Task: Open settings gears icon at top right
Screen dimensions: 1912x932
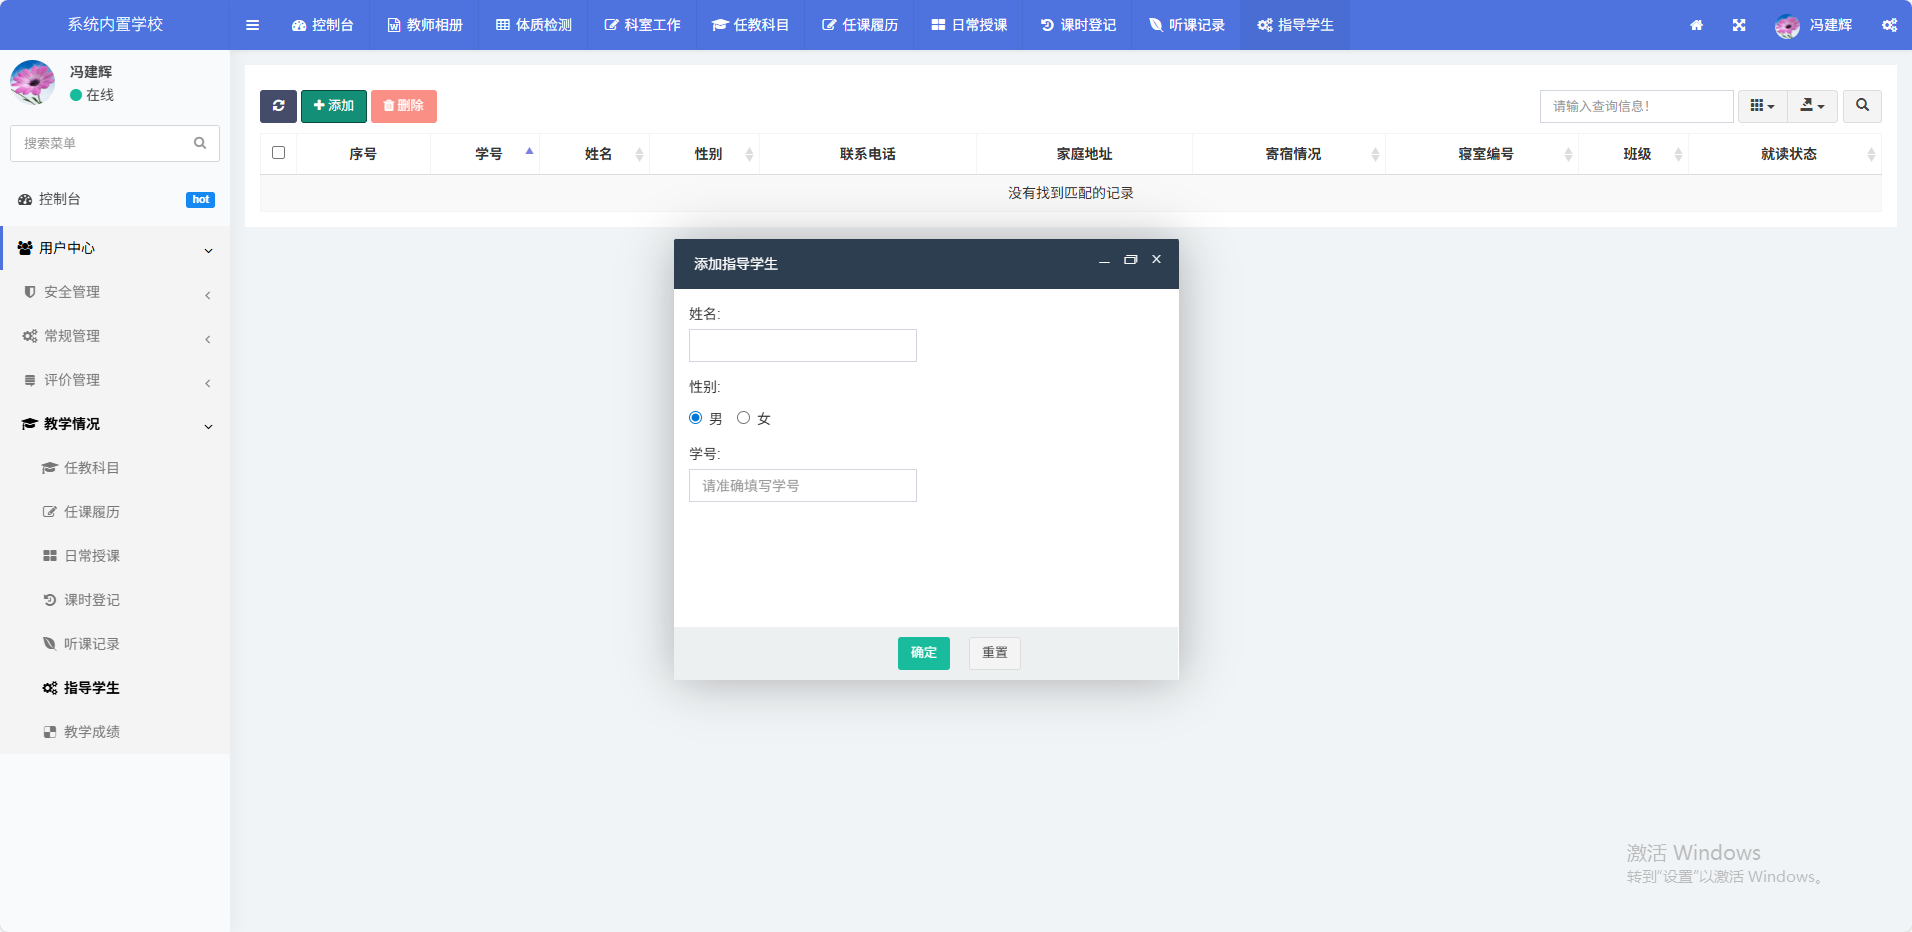Action: click(1889, 25)
